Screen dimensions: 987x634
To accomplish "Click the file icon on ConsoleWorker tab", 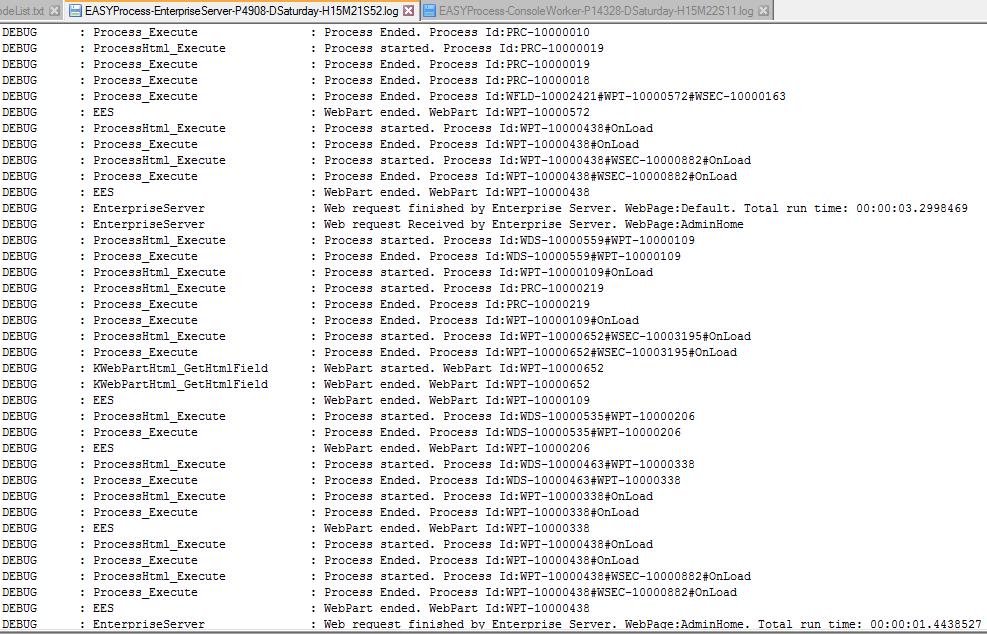I will point(429,11).
